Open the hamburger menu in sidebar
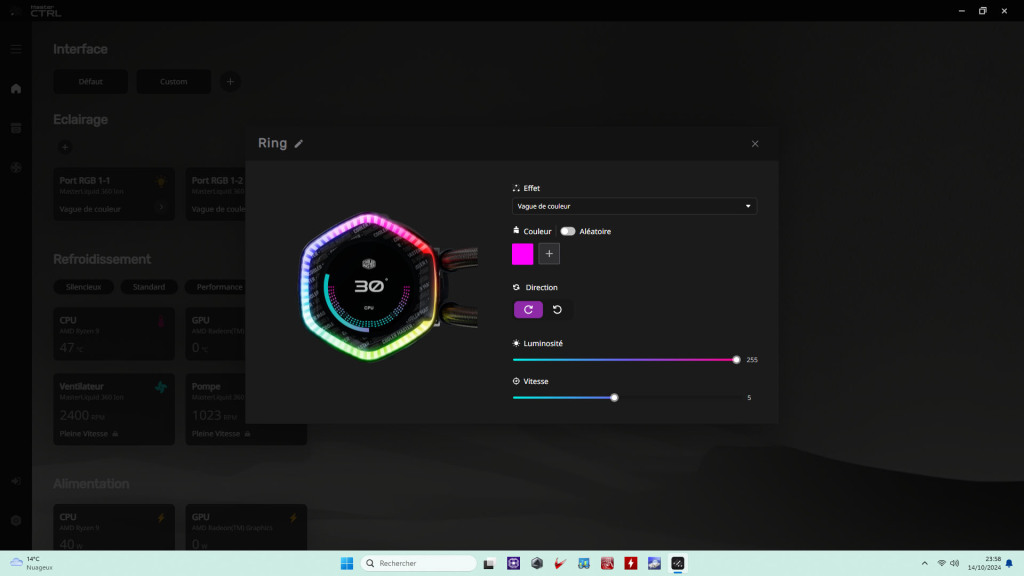The image size is (1024, 576). pyautogui.click(x=16, y=49)
